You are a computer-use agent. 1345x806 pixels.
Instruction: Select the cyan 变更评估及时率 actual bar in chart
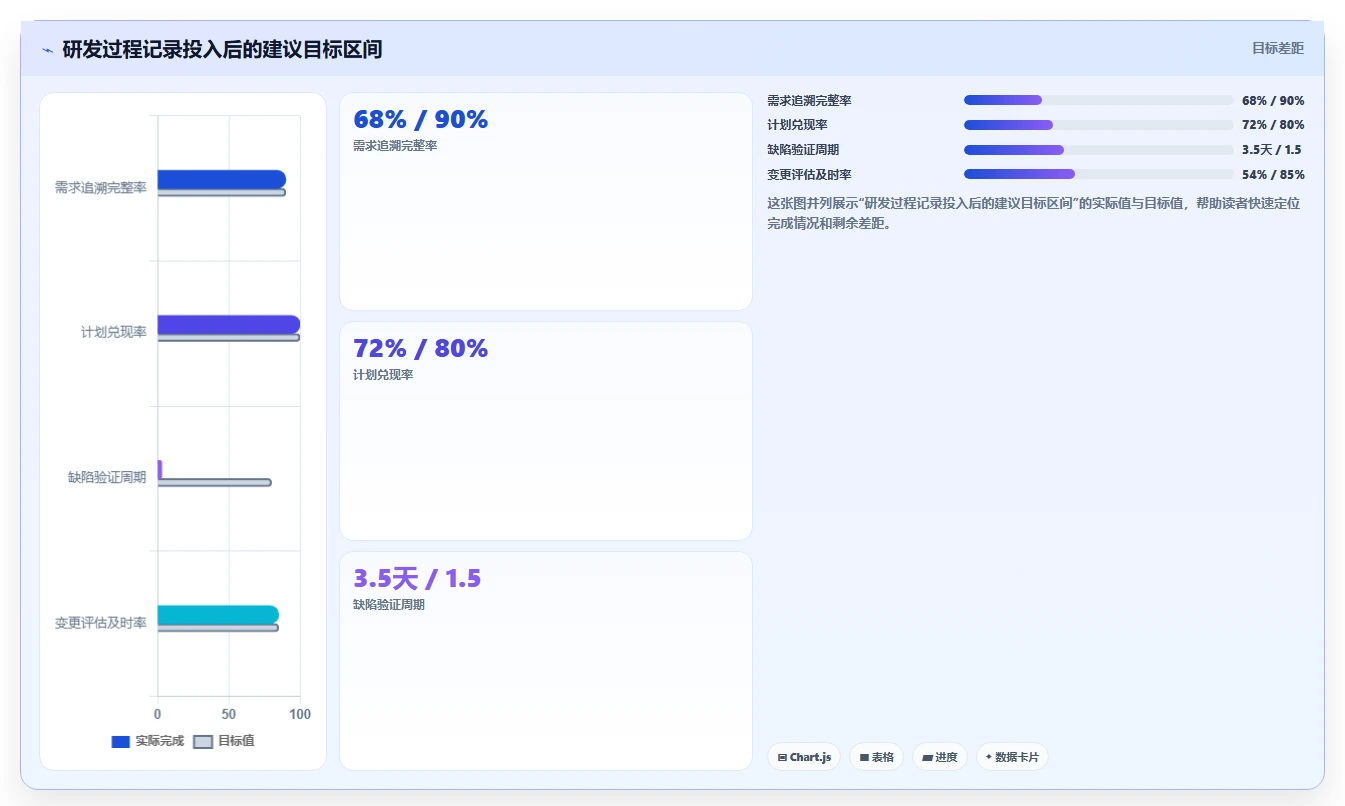click(218, 614)
